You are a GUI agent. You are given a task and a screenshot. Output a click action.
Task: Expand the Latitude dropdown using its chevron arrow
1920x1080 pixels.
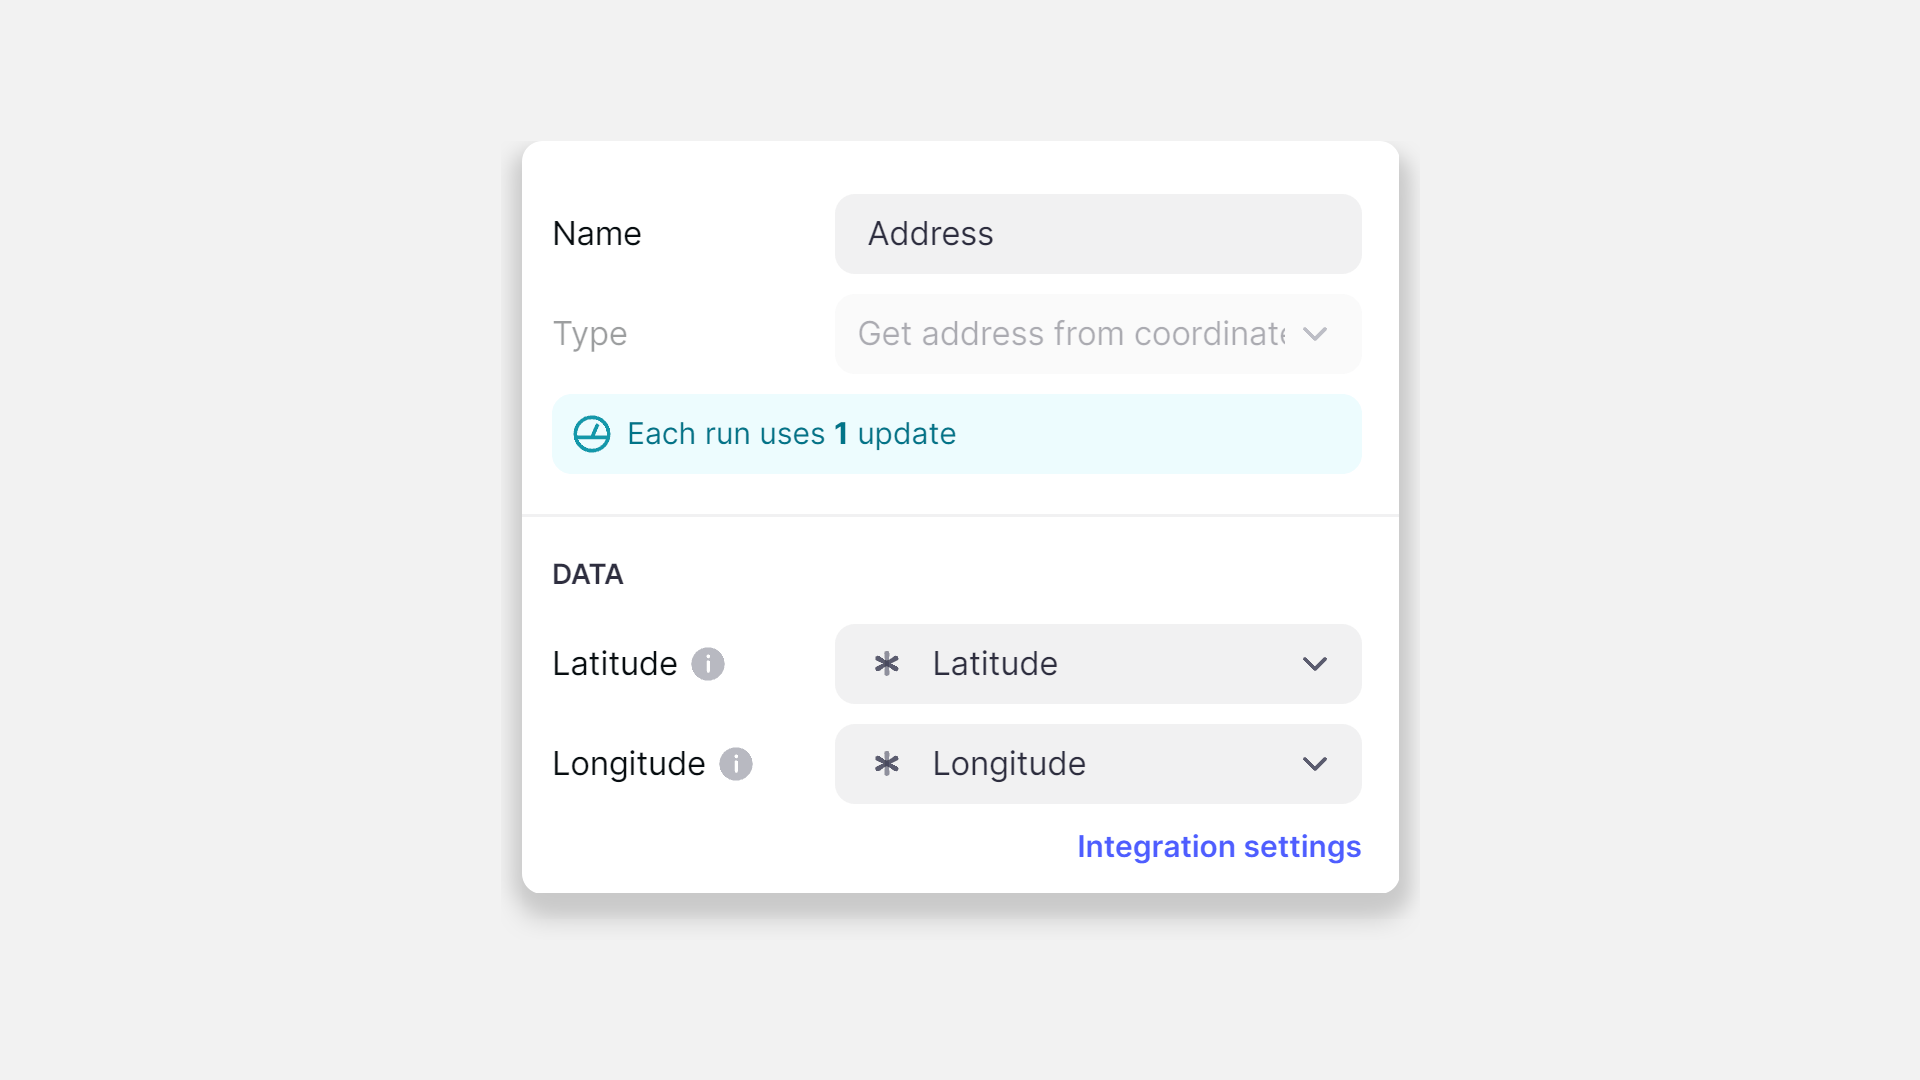coord(1315,664)
